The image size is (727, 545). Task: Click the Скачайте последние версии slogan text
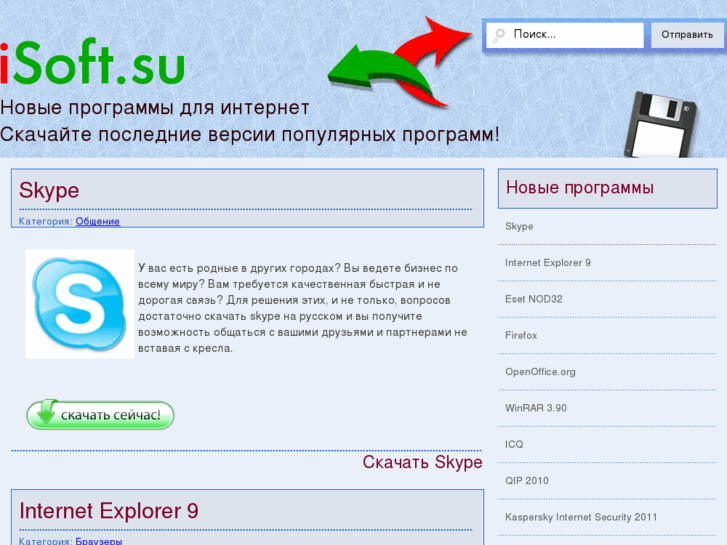pos(249,135)
